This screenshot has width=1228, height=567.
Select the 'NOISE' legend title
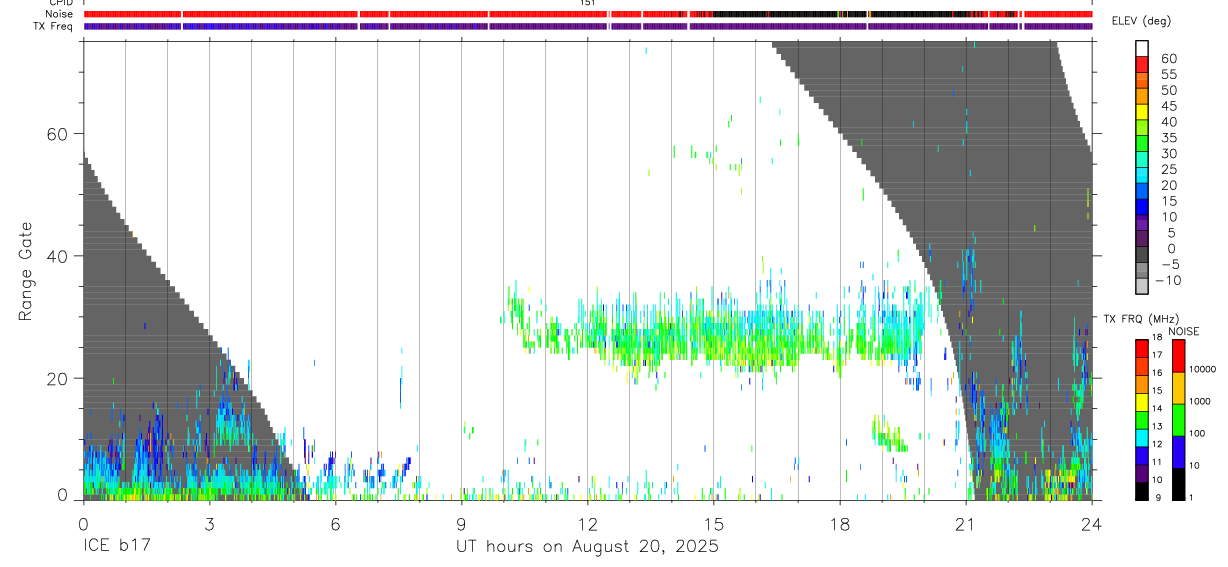[1184, 331]
